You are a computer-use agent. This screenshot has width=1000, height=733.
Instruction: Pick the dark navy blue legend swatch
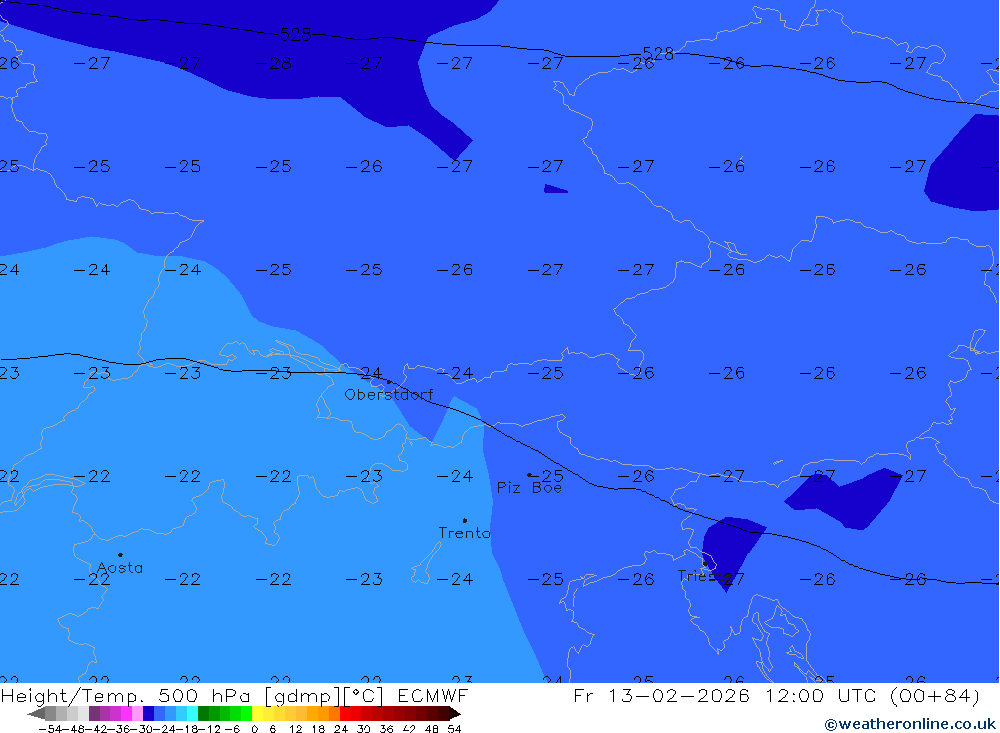148,714
